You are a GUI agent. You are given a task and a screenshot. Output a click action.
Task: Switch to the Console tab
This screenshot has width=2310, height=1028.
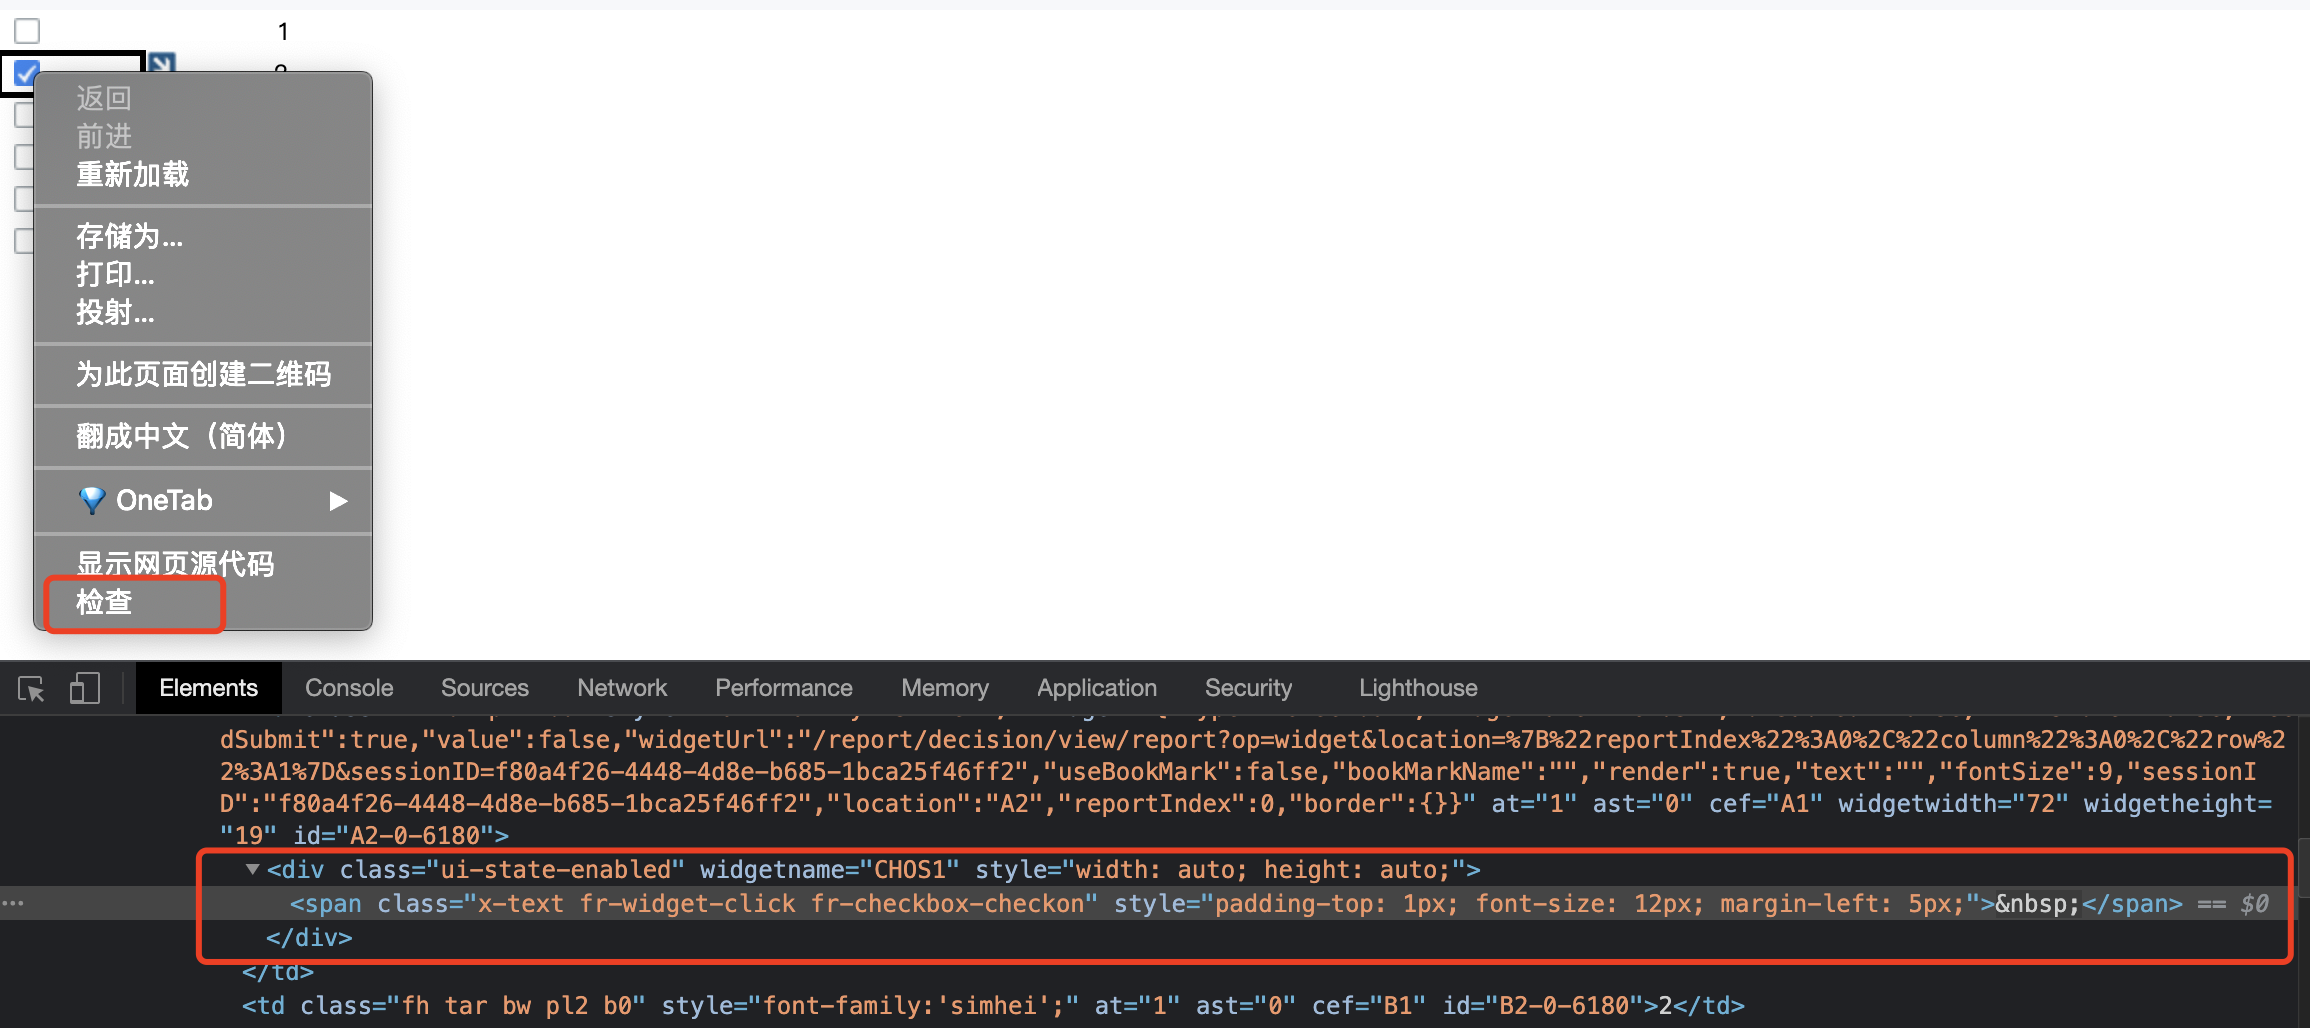(x=349, y=688)
